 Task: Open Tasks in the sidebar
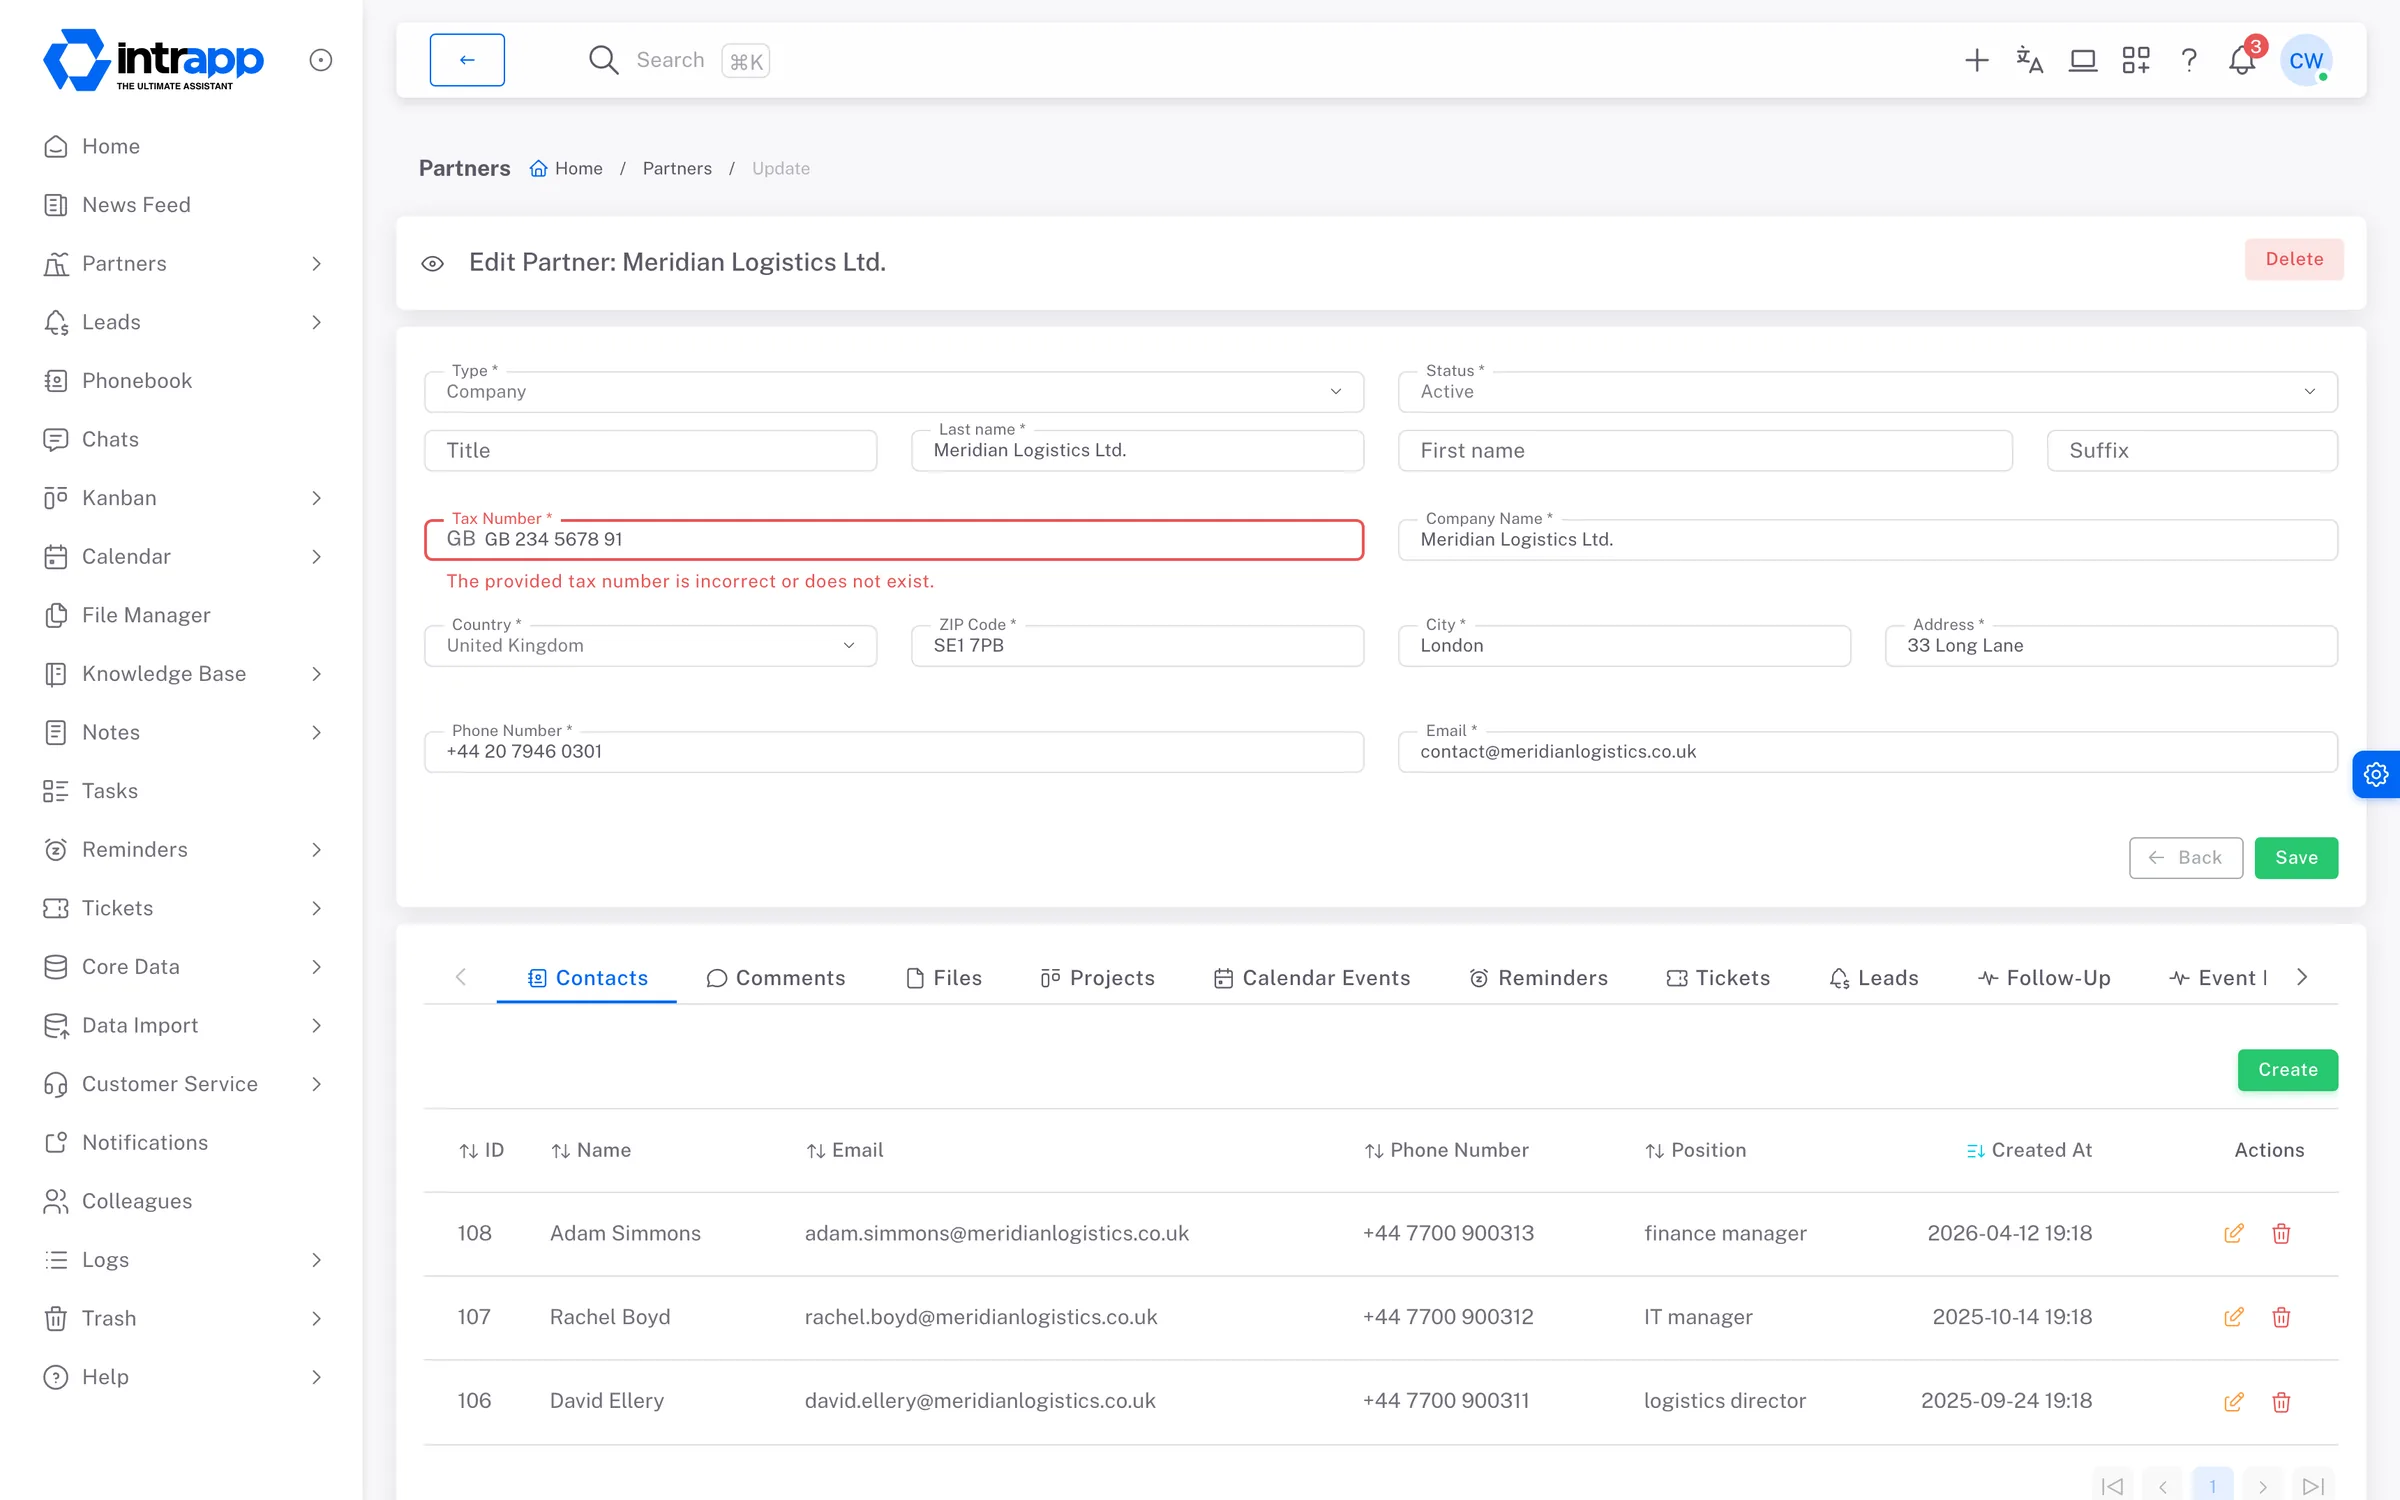click(110, 791)
